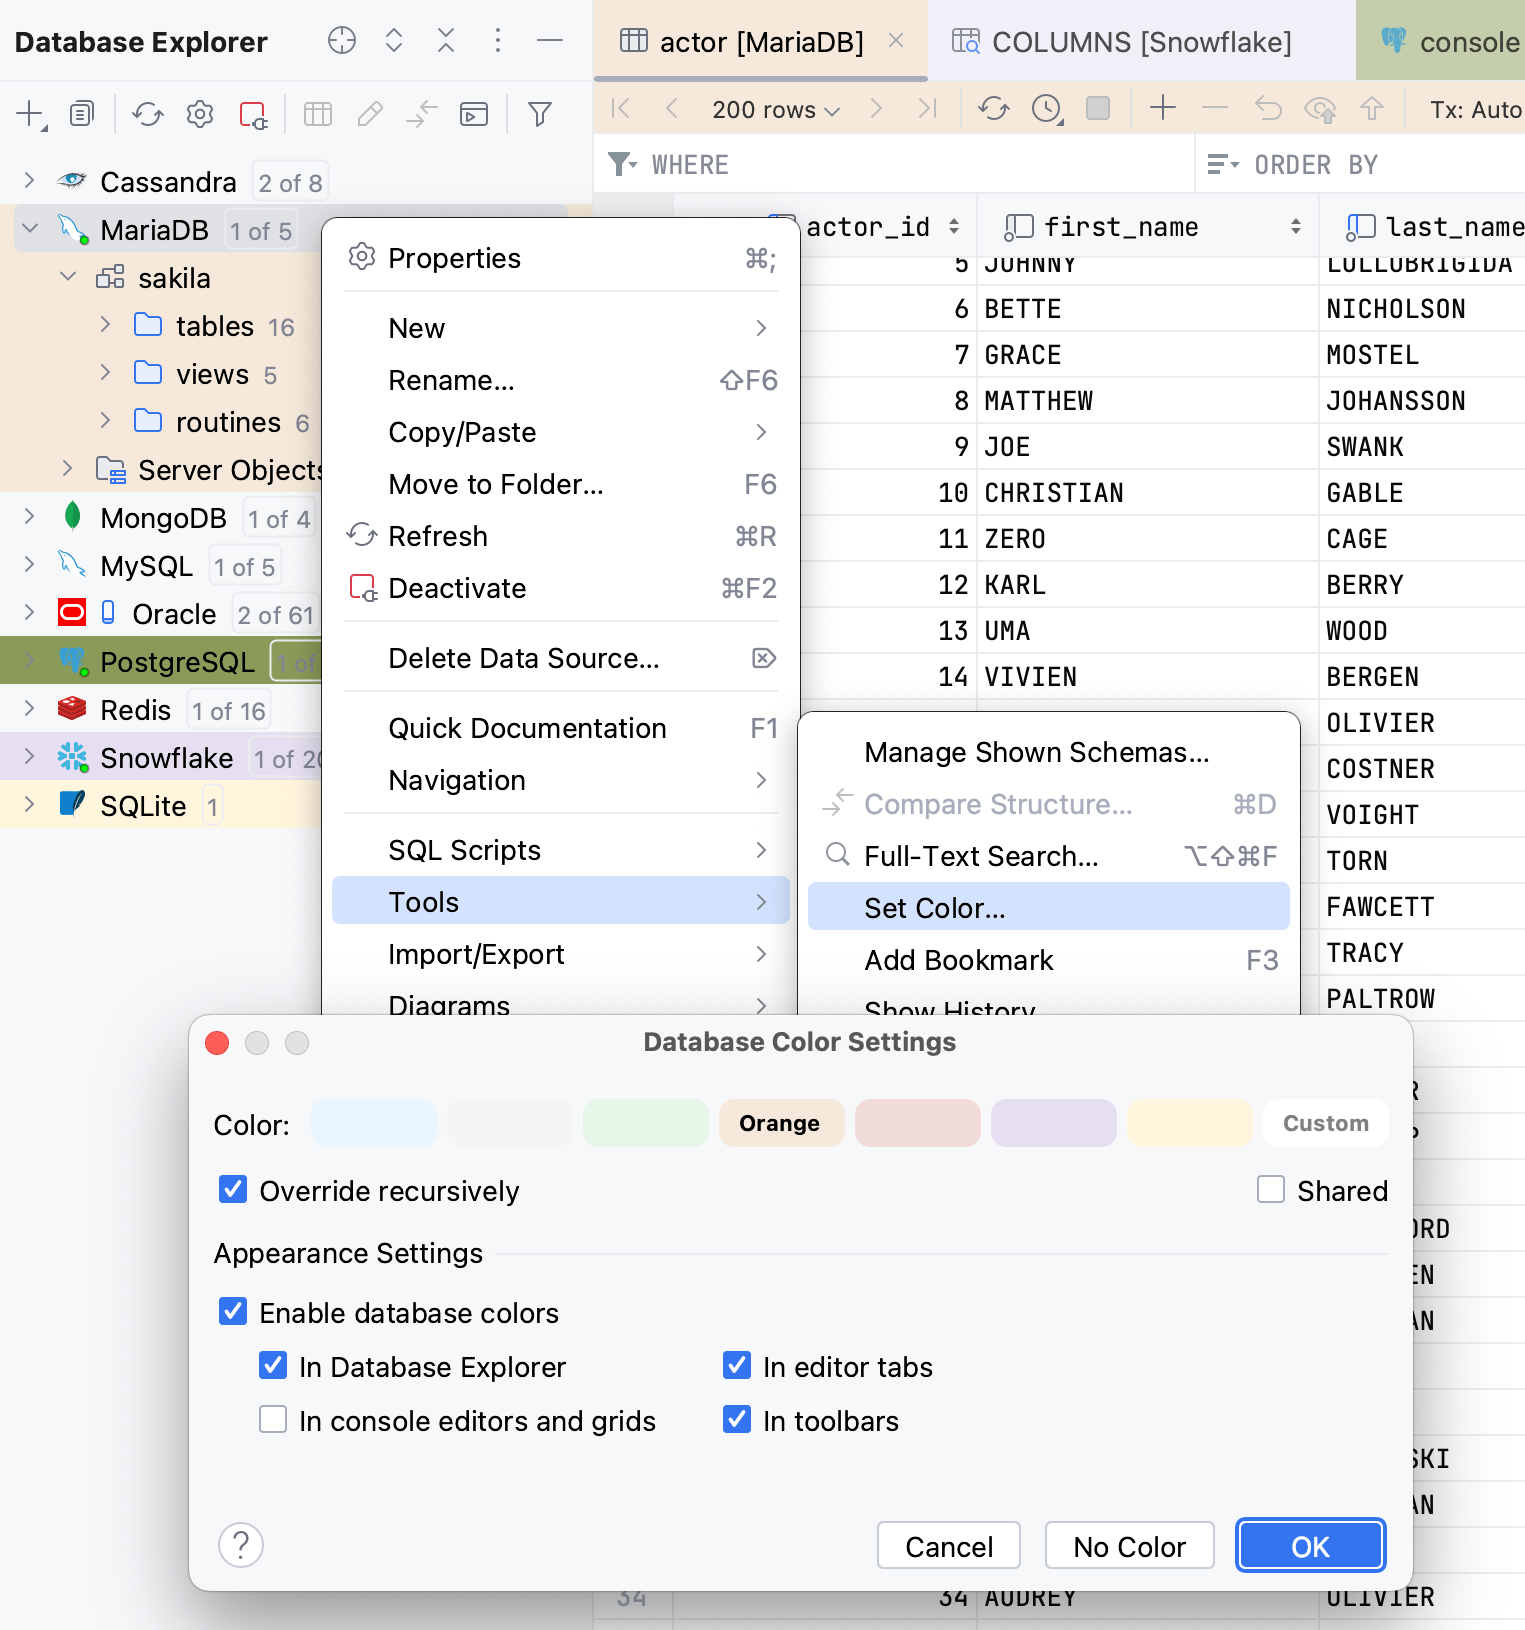Expand the tables folder under sakila
Screen dimensions: 1525x1630
click(x=105, y=325)
